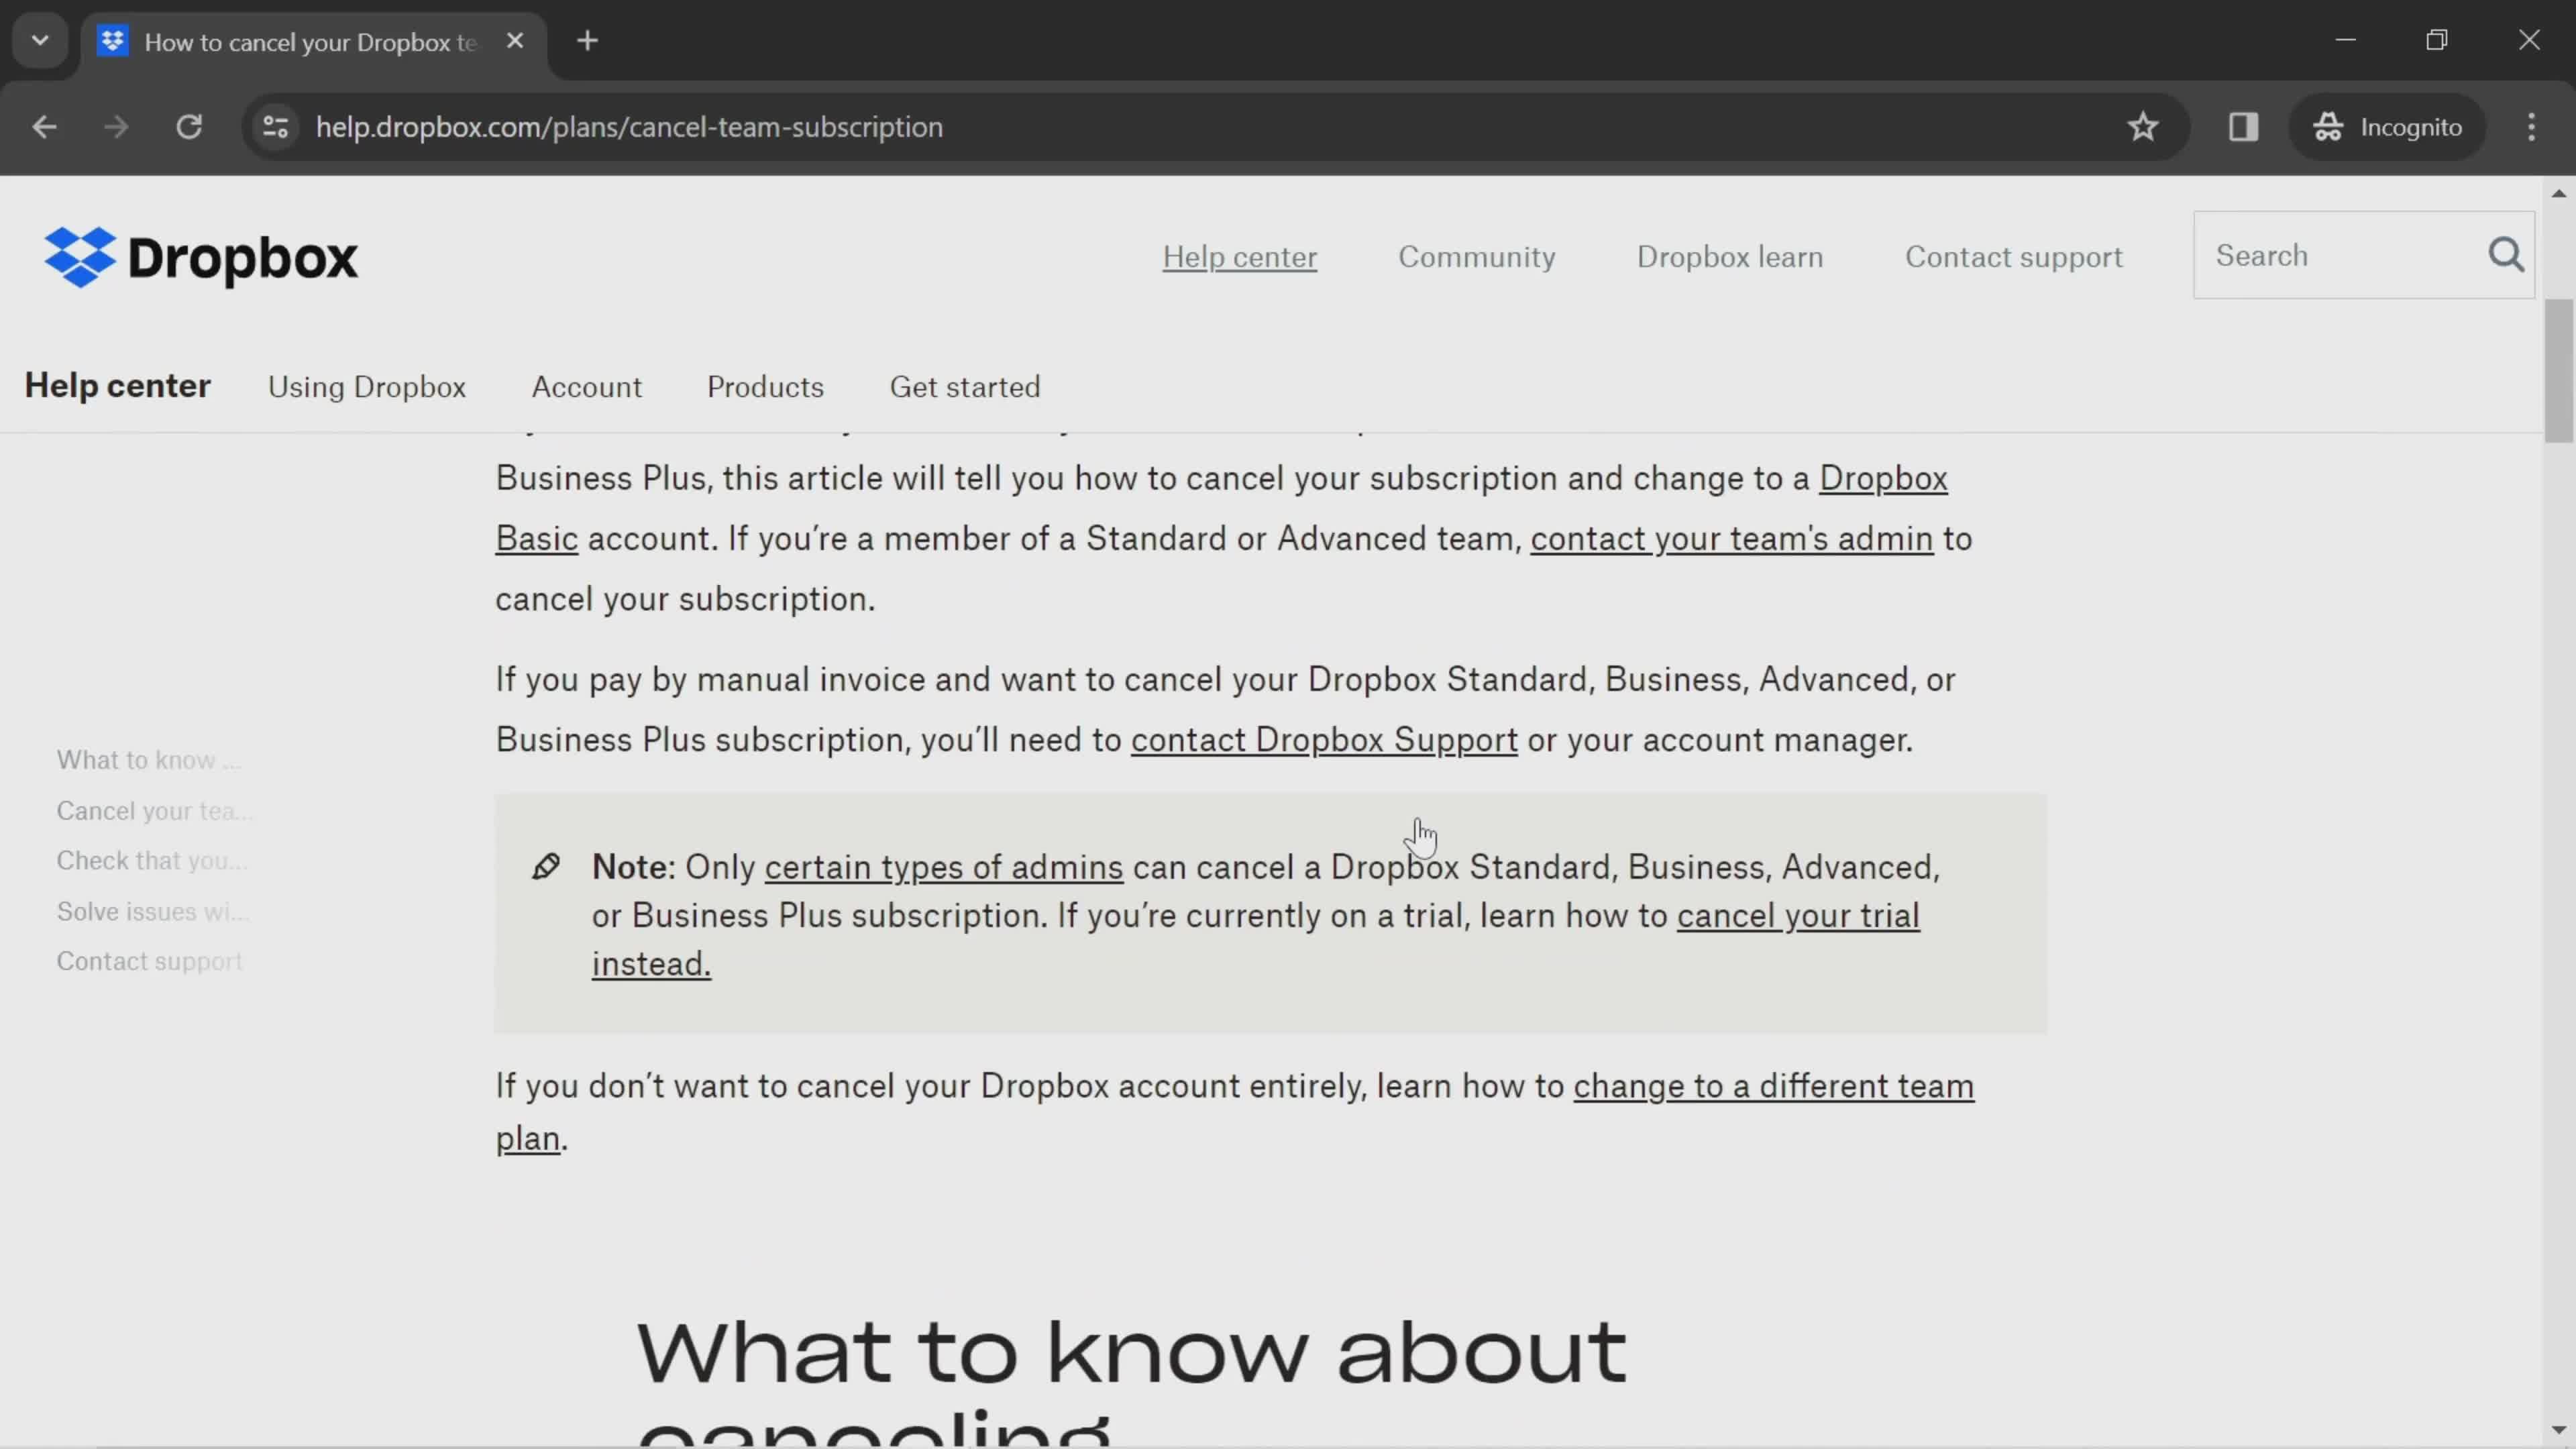The width and height of the screenshot is (2576, 1449).
Task: Open Chrome's three-dot menu
Action: (x=2531, y=127)
